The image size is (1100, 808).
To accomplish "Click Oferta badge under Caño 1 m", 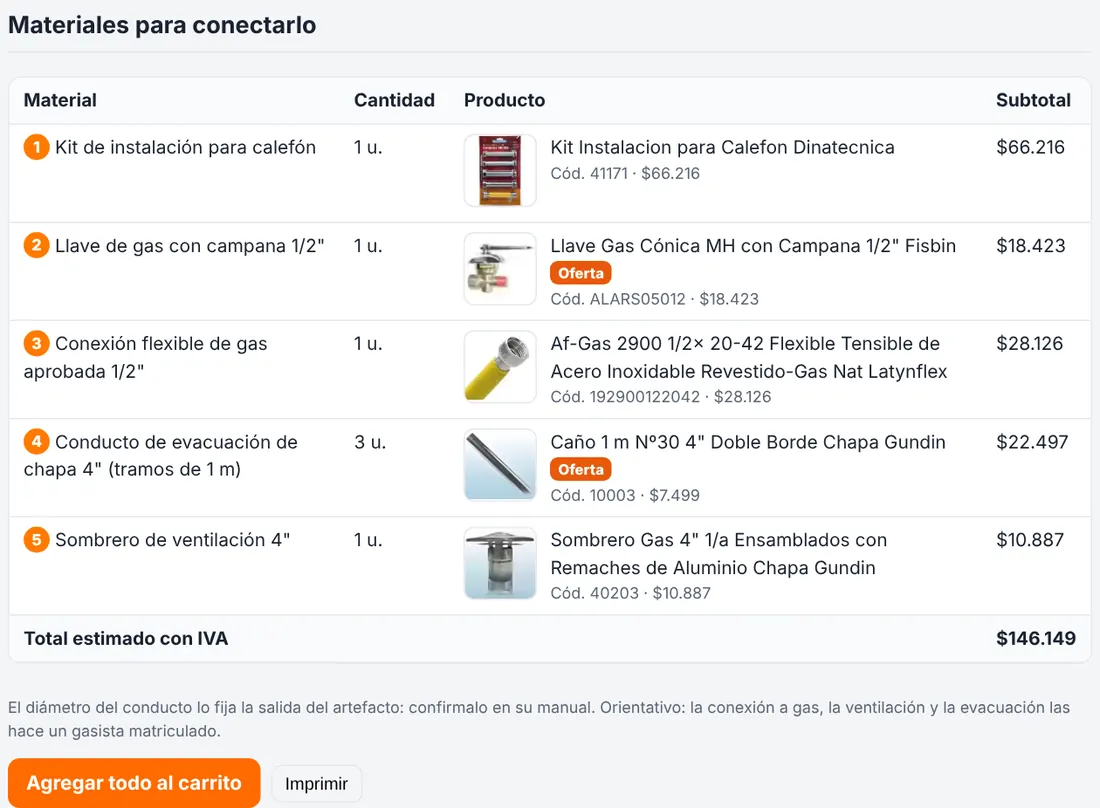I will (581, 469).
